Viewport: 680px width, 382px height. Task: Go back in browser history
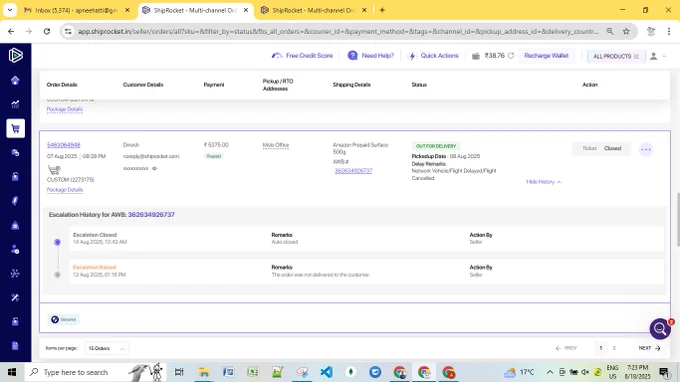11,31
